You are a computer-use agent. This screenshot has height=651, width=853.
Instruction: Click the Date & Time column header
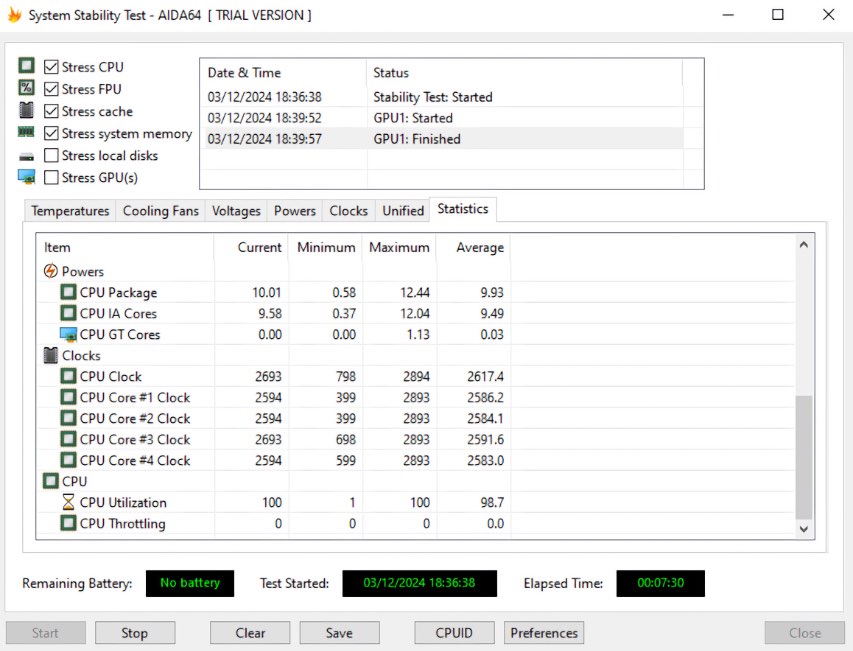pos(283,73)
